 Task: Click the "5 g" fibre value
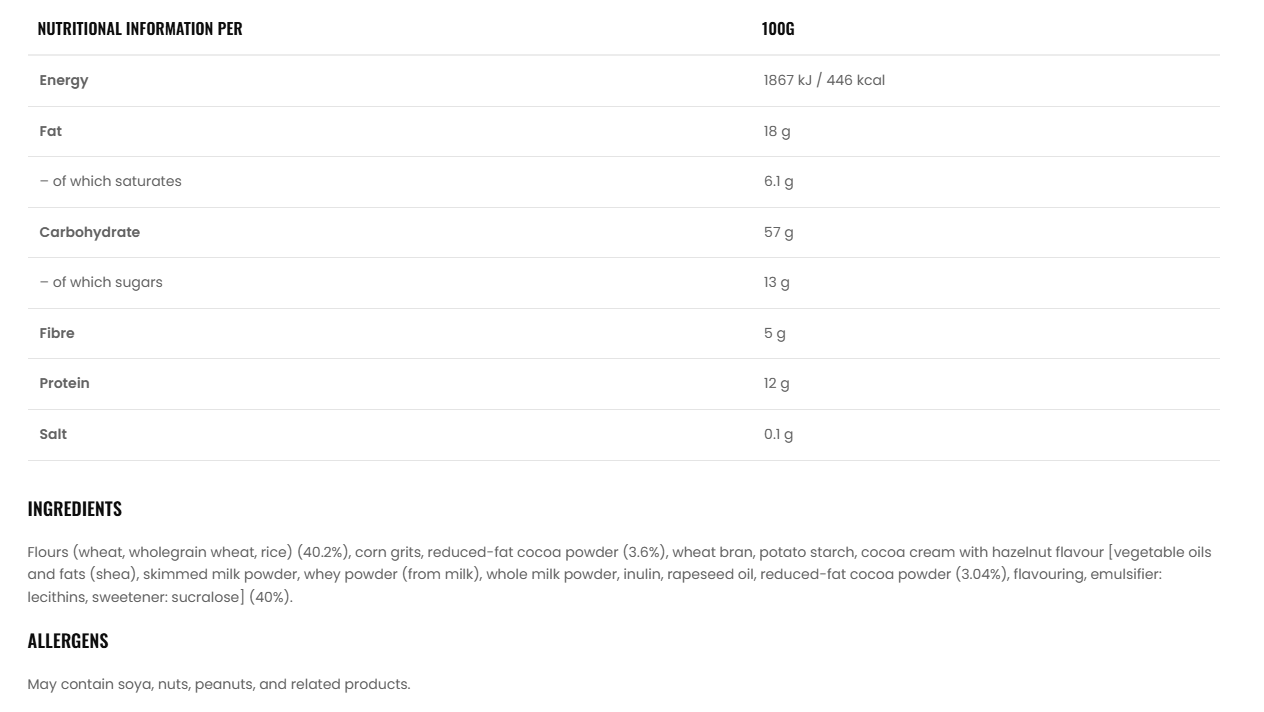[775, 333]
